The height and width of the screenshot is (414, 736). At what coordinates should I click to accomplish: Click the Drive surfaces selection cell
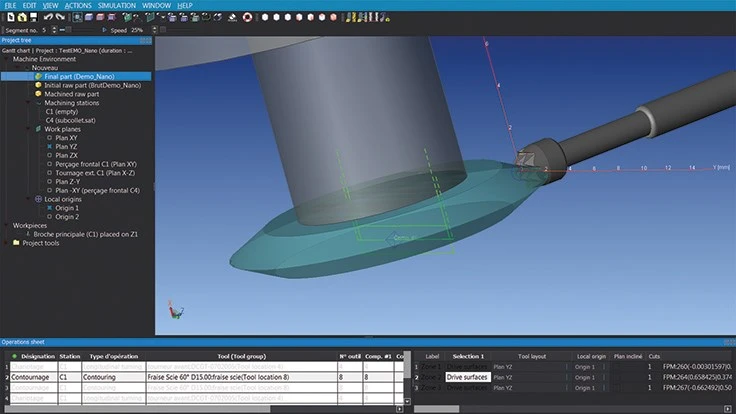pyautogui.click(x=467, y=378)
